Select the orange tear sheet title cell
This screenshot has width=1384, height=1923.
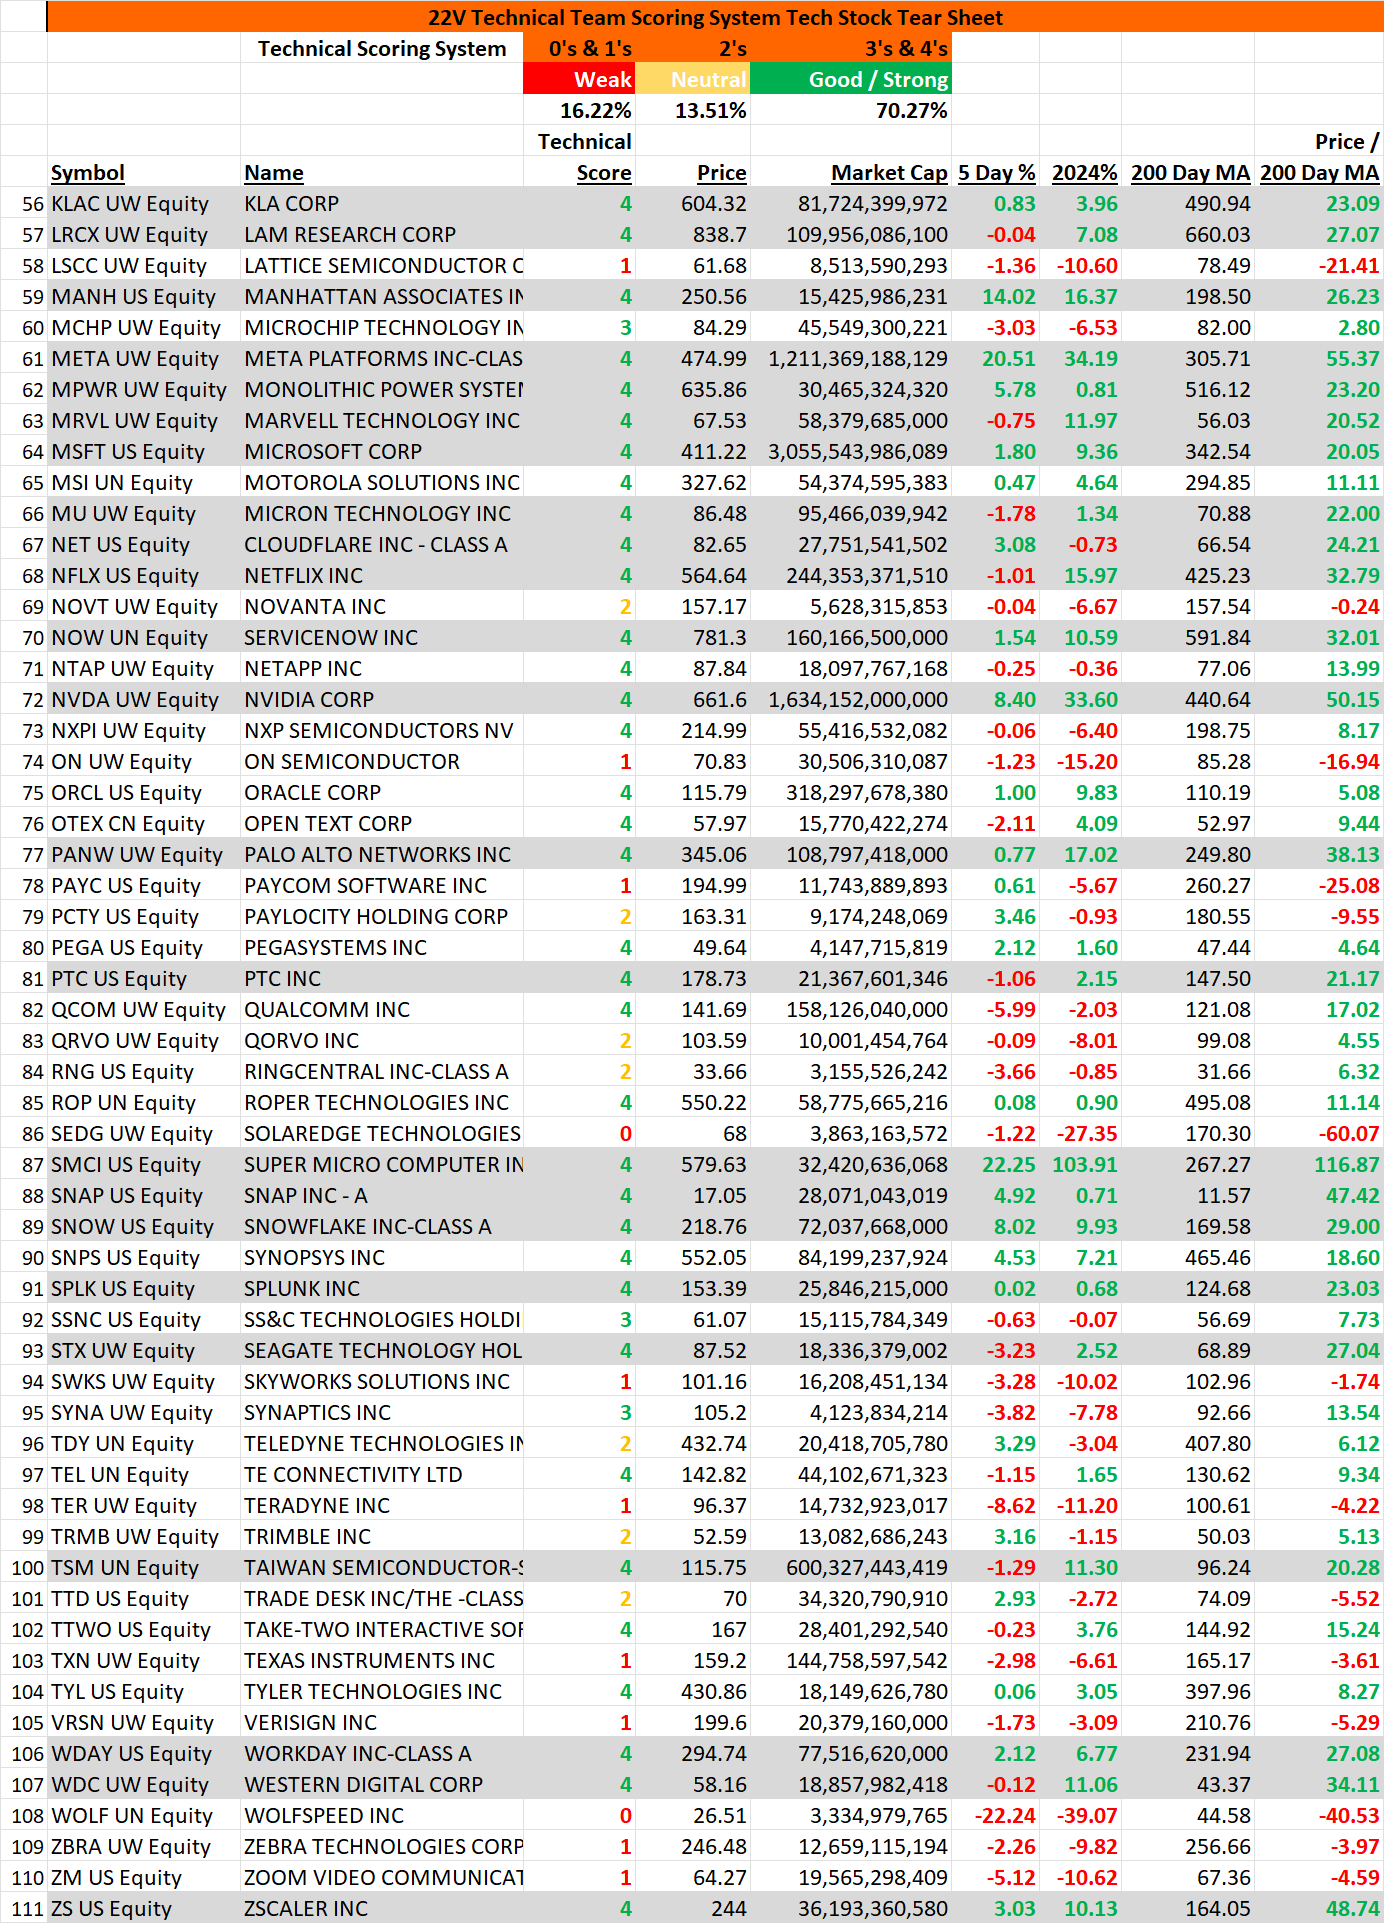(715, 17)
